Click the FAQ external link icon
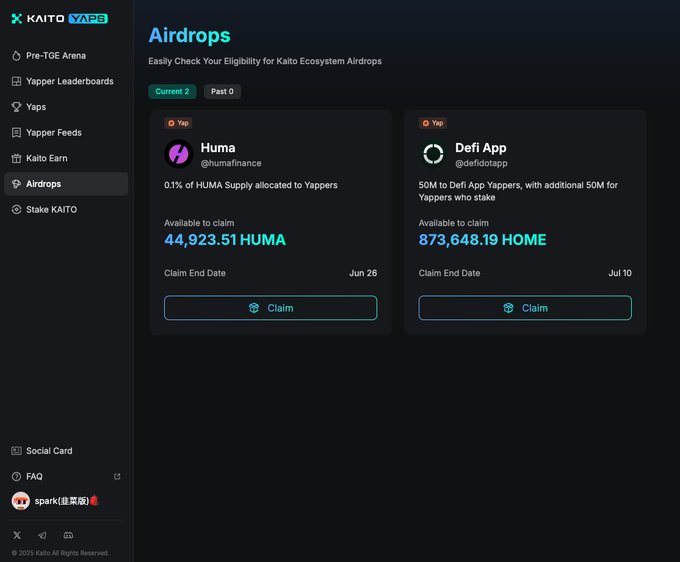This screenshot has height=562, width=680. coord(117,477)
